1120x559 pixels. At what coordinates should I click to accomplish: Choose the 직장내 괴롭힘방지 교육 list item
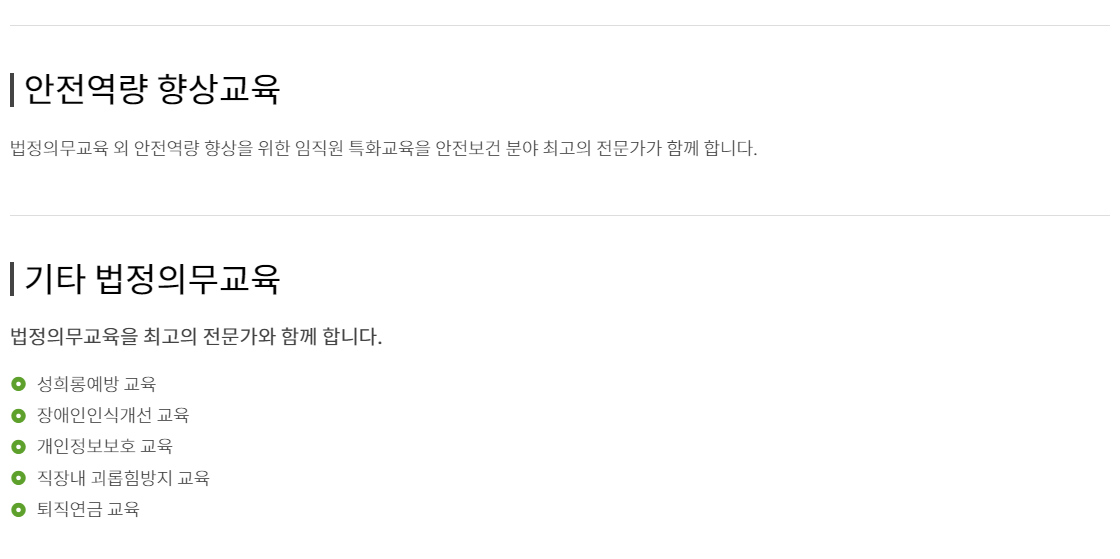[x=123, y=478]
